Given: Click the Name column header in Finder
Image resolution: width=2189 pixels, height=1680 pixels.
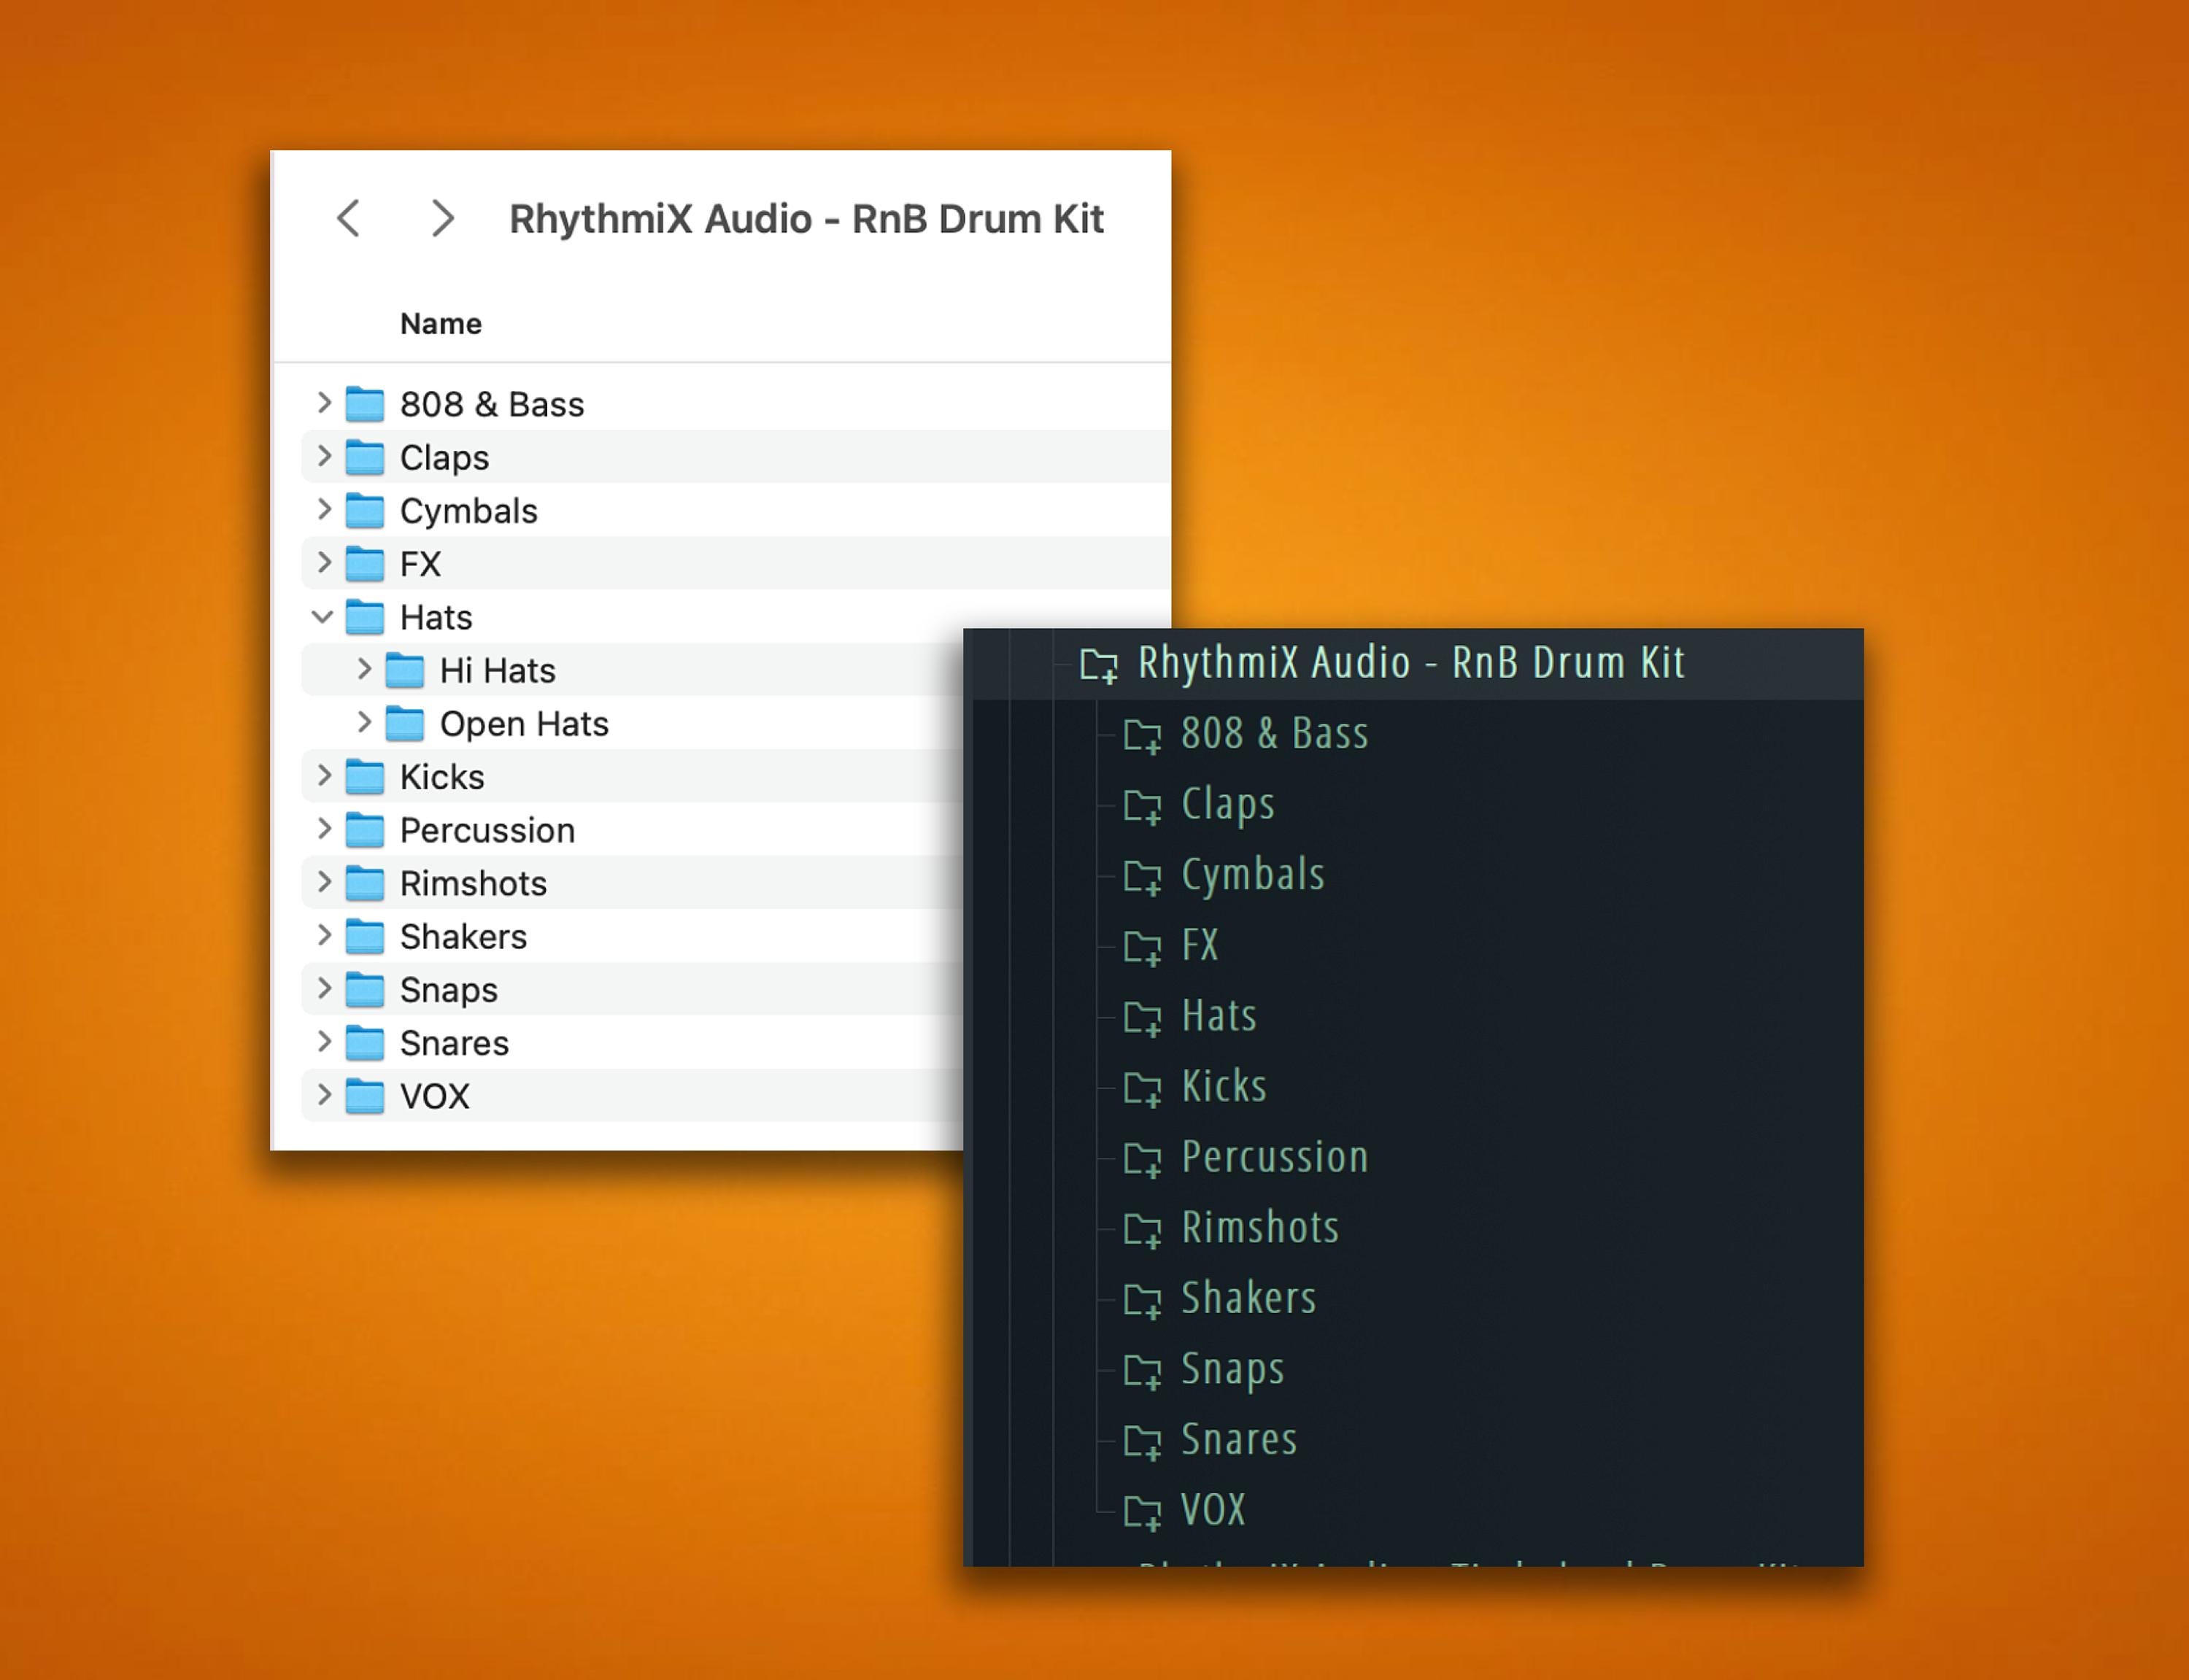Looking at the screenshot, I should point(441,324).
